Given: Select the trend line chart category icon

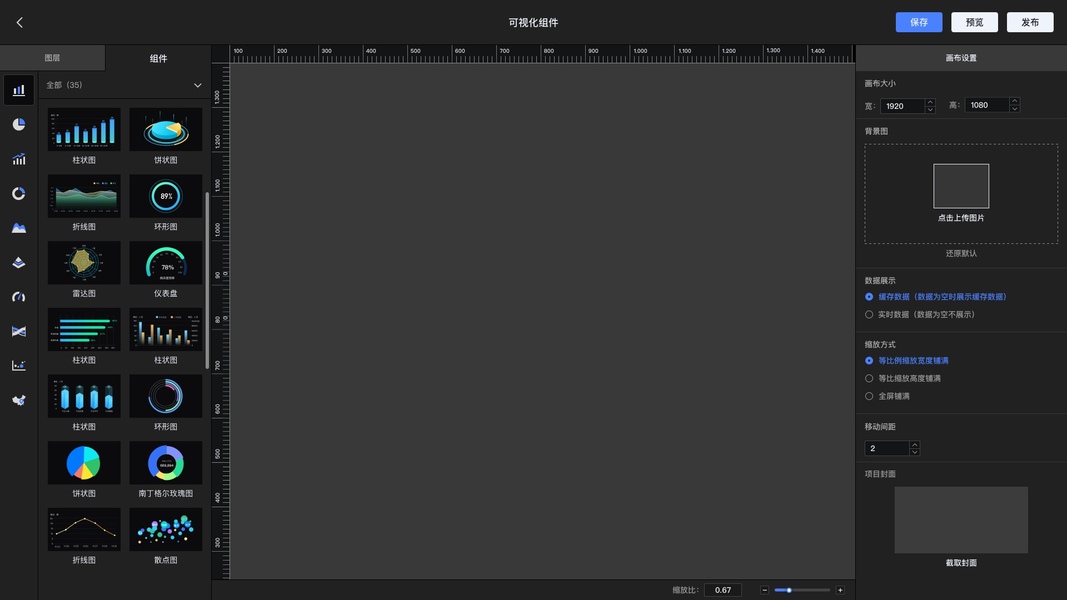Looking at the screenshot, I should point(19,159).
